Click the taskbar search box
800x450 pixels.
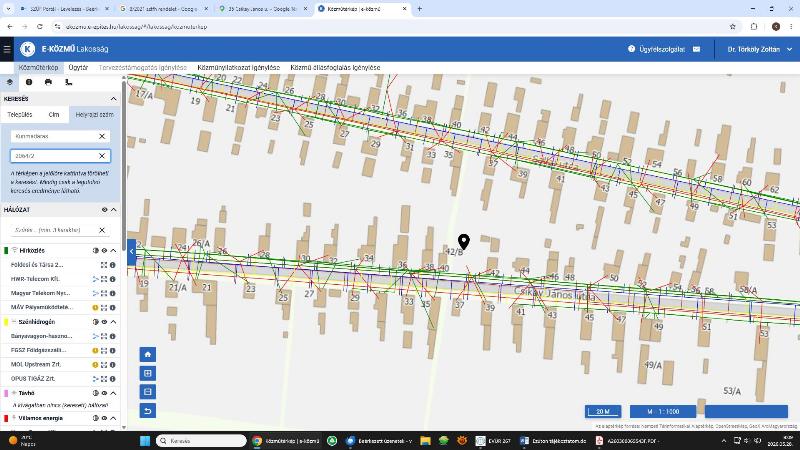click(201, 440)
